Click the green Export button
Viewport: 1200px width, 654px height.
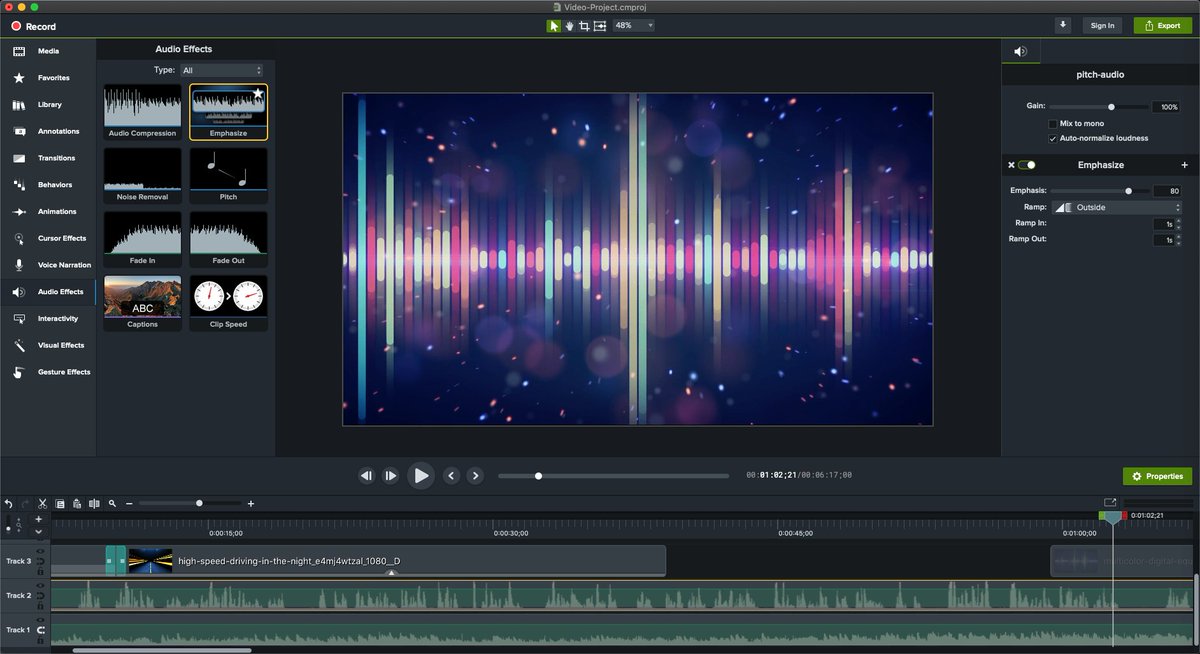(x=1162, y=25)
